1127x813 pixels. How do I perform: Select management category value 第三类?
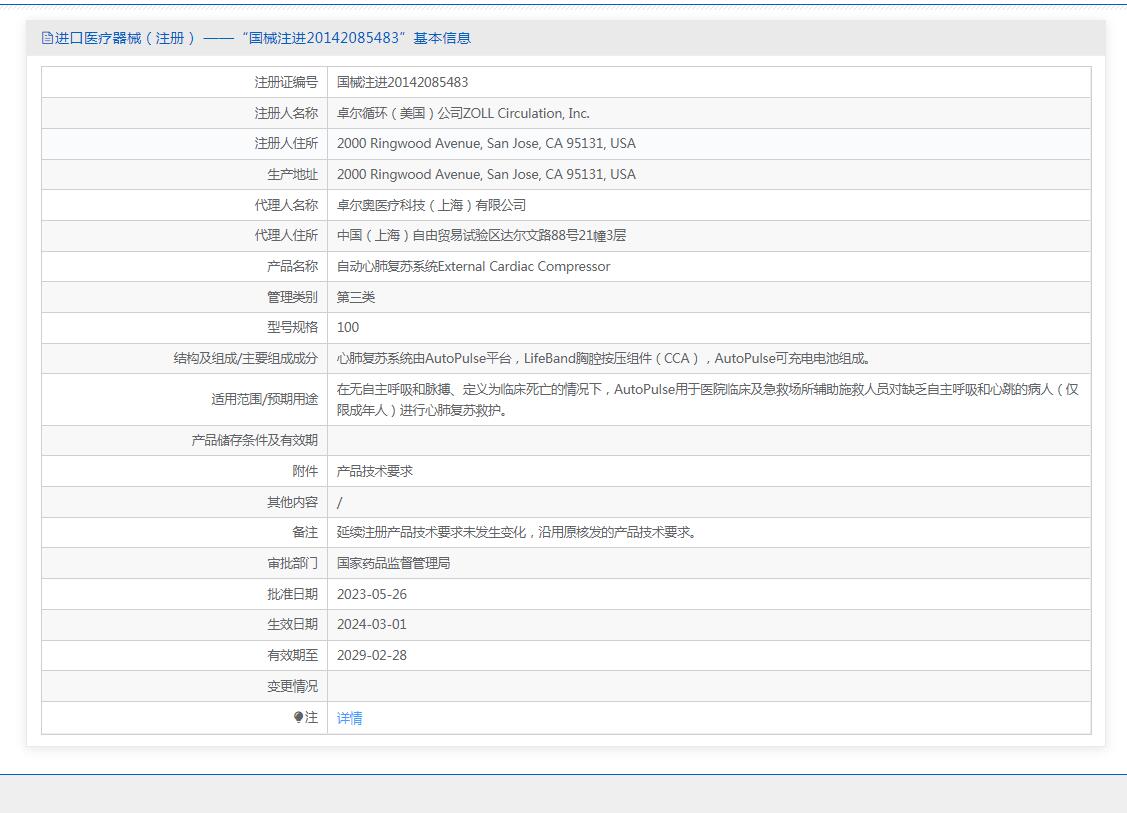click(356, 297)
